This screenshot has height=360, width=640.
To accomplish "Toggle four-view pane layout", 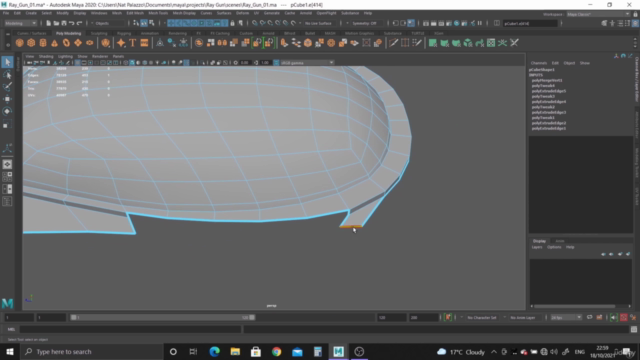I will [7, 177].
